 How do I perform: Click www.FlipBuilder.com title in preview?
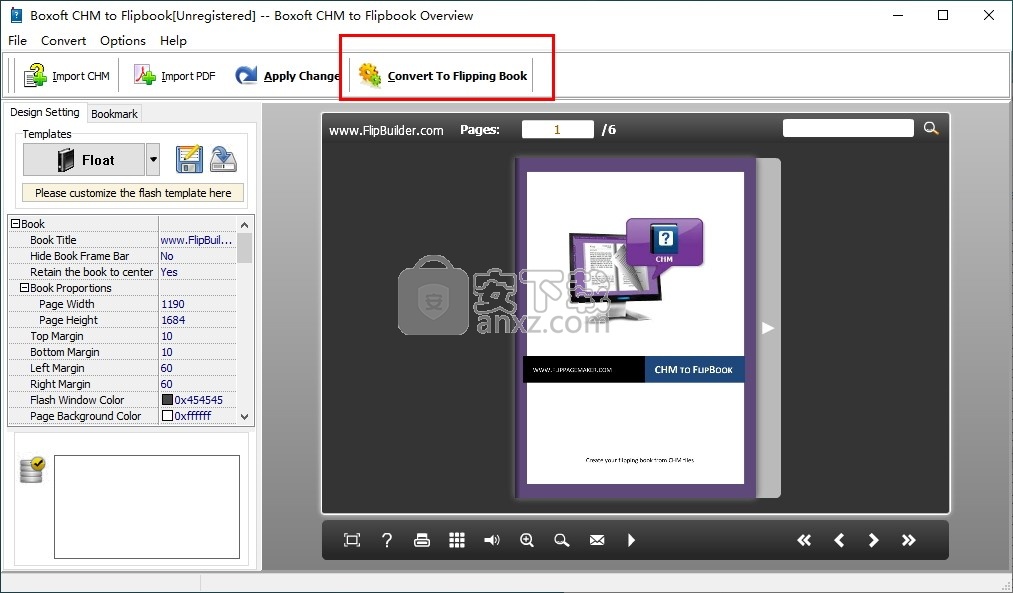click(x=386, y=130)
